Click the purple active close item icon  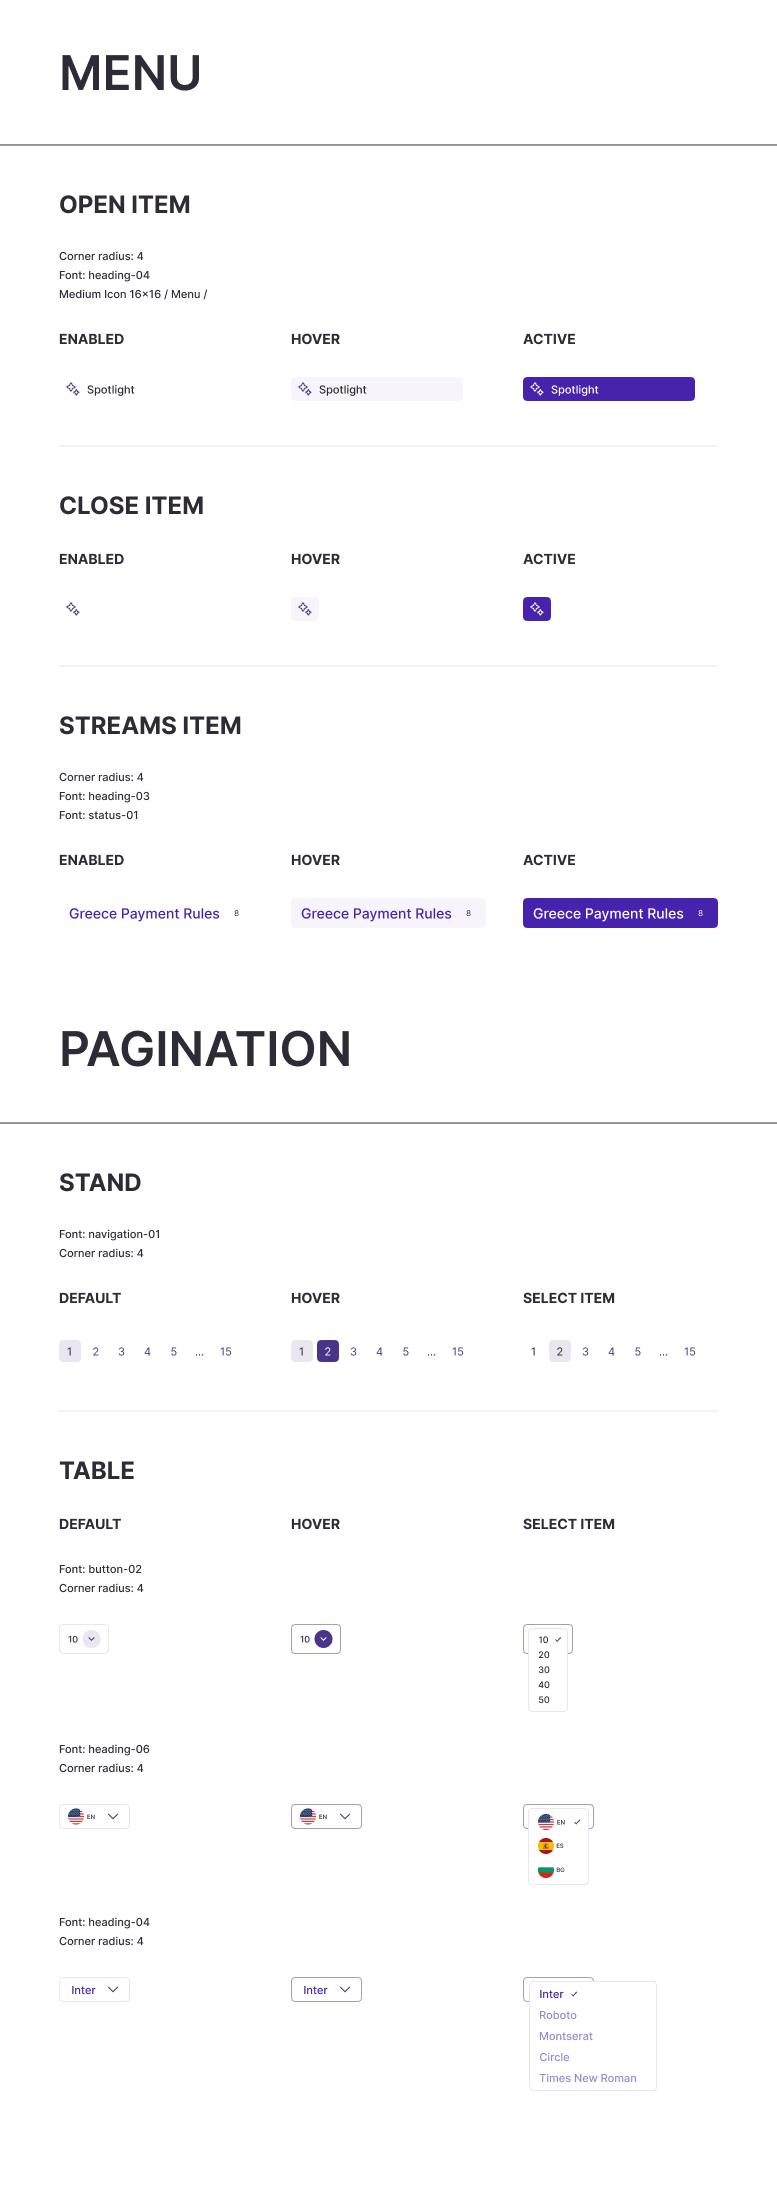[x=537, y=609]
